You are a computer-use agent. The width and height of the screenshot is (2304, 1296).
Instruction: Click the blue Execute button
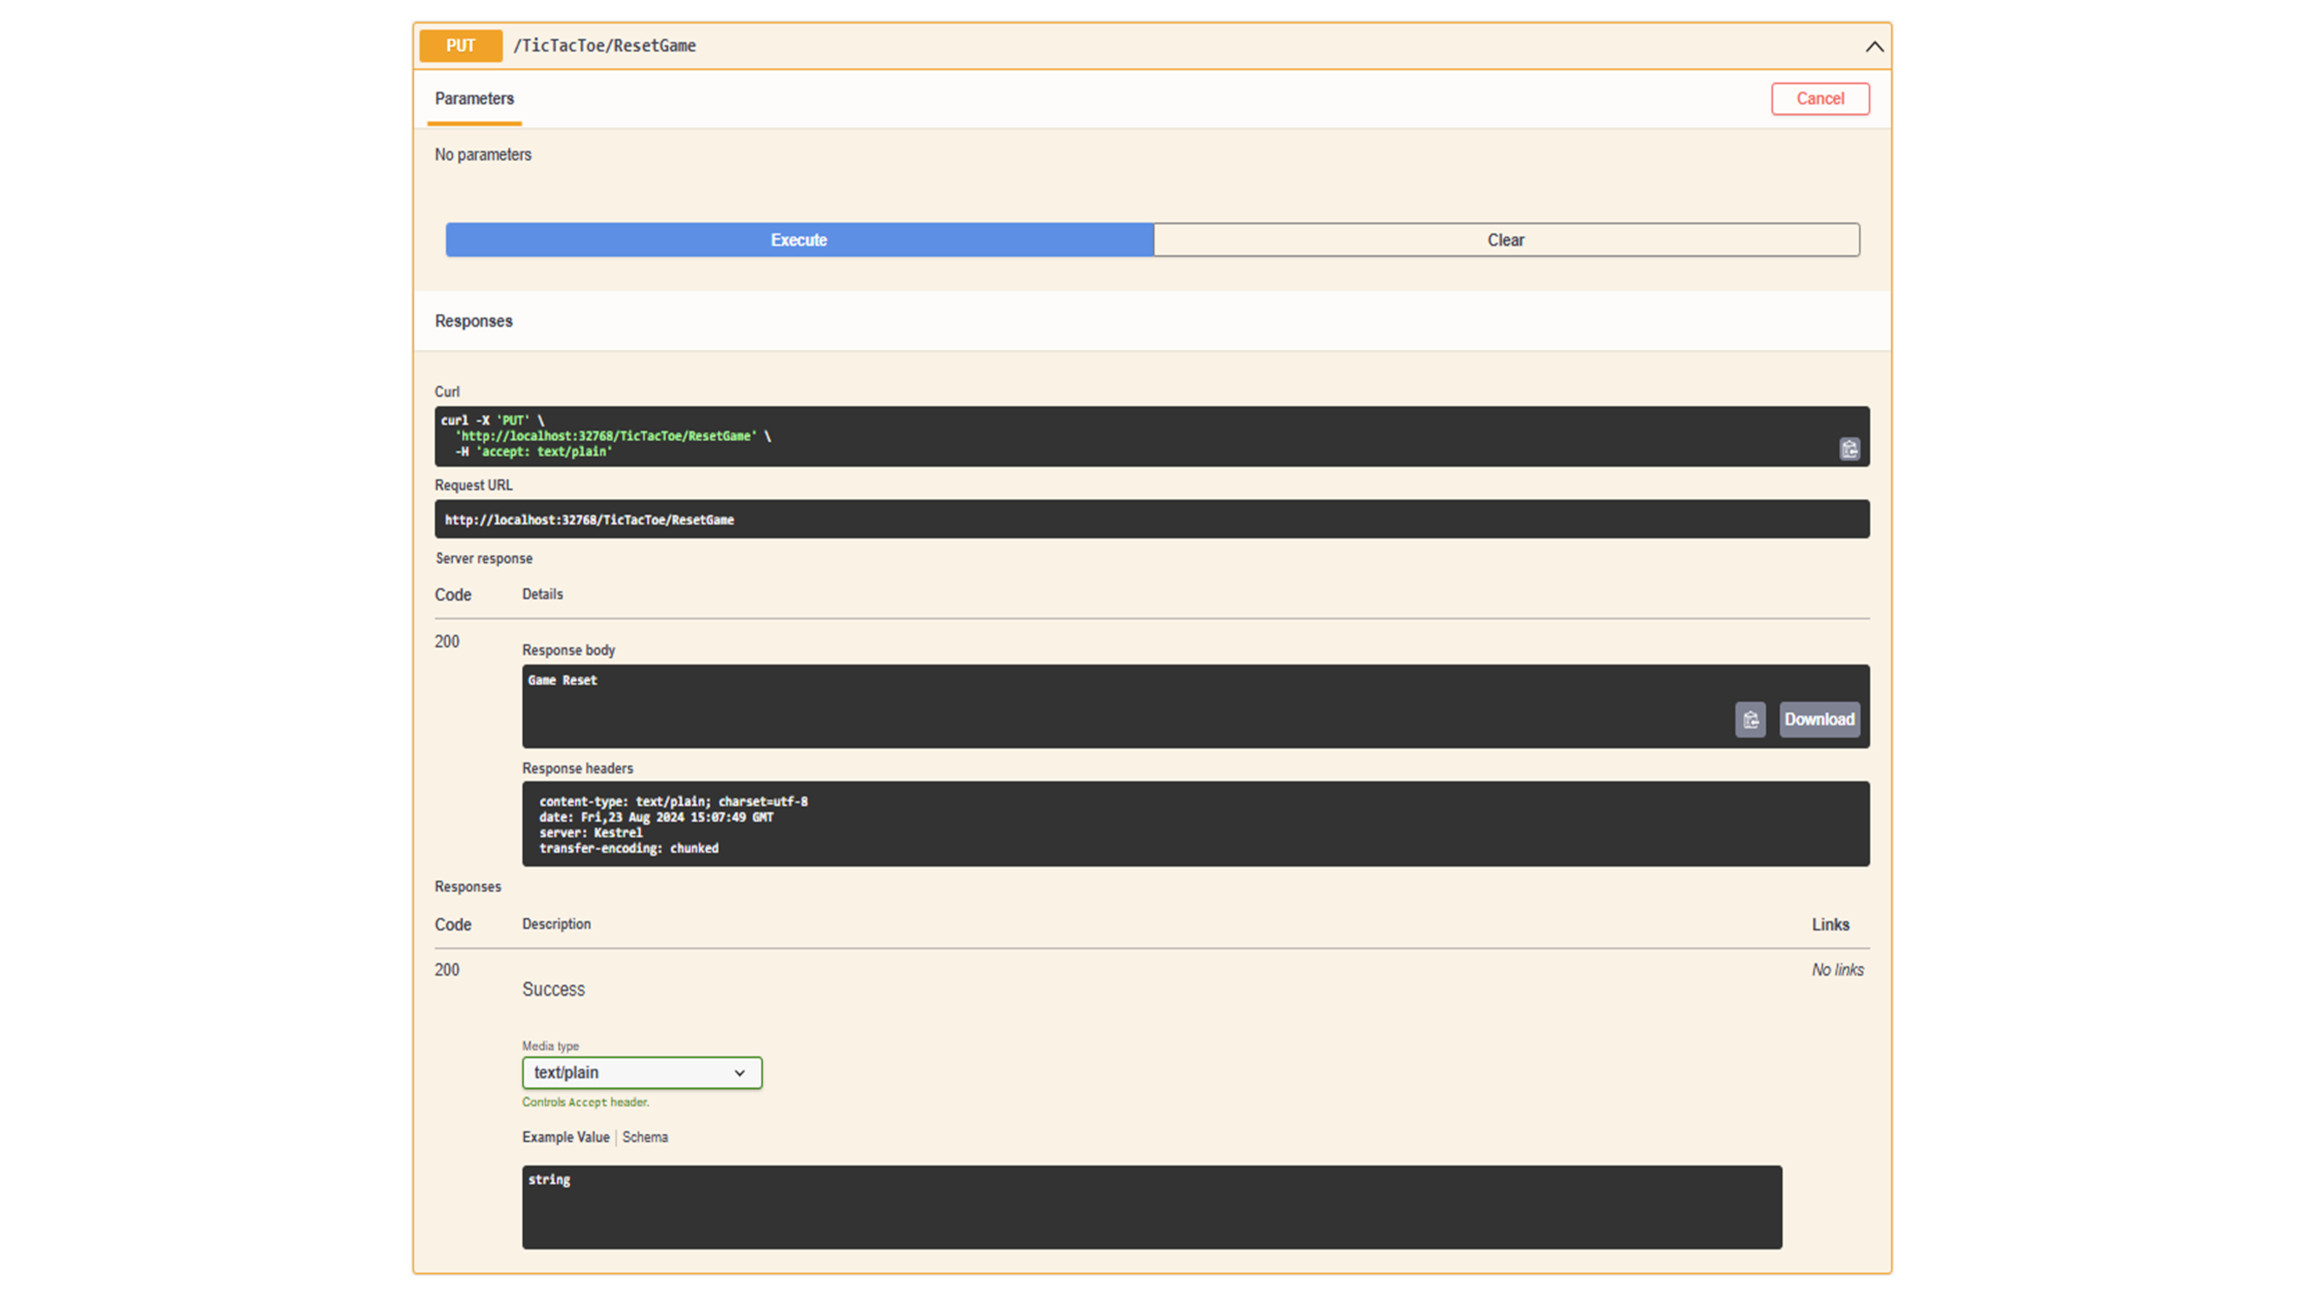(x=799, y=240)
